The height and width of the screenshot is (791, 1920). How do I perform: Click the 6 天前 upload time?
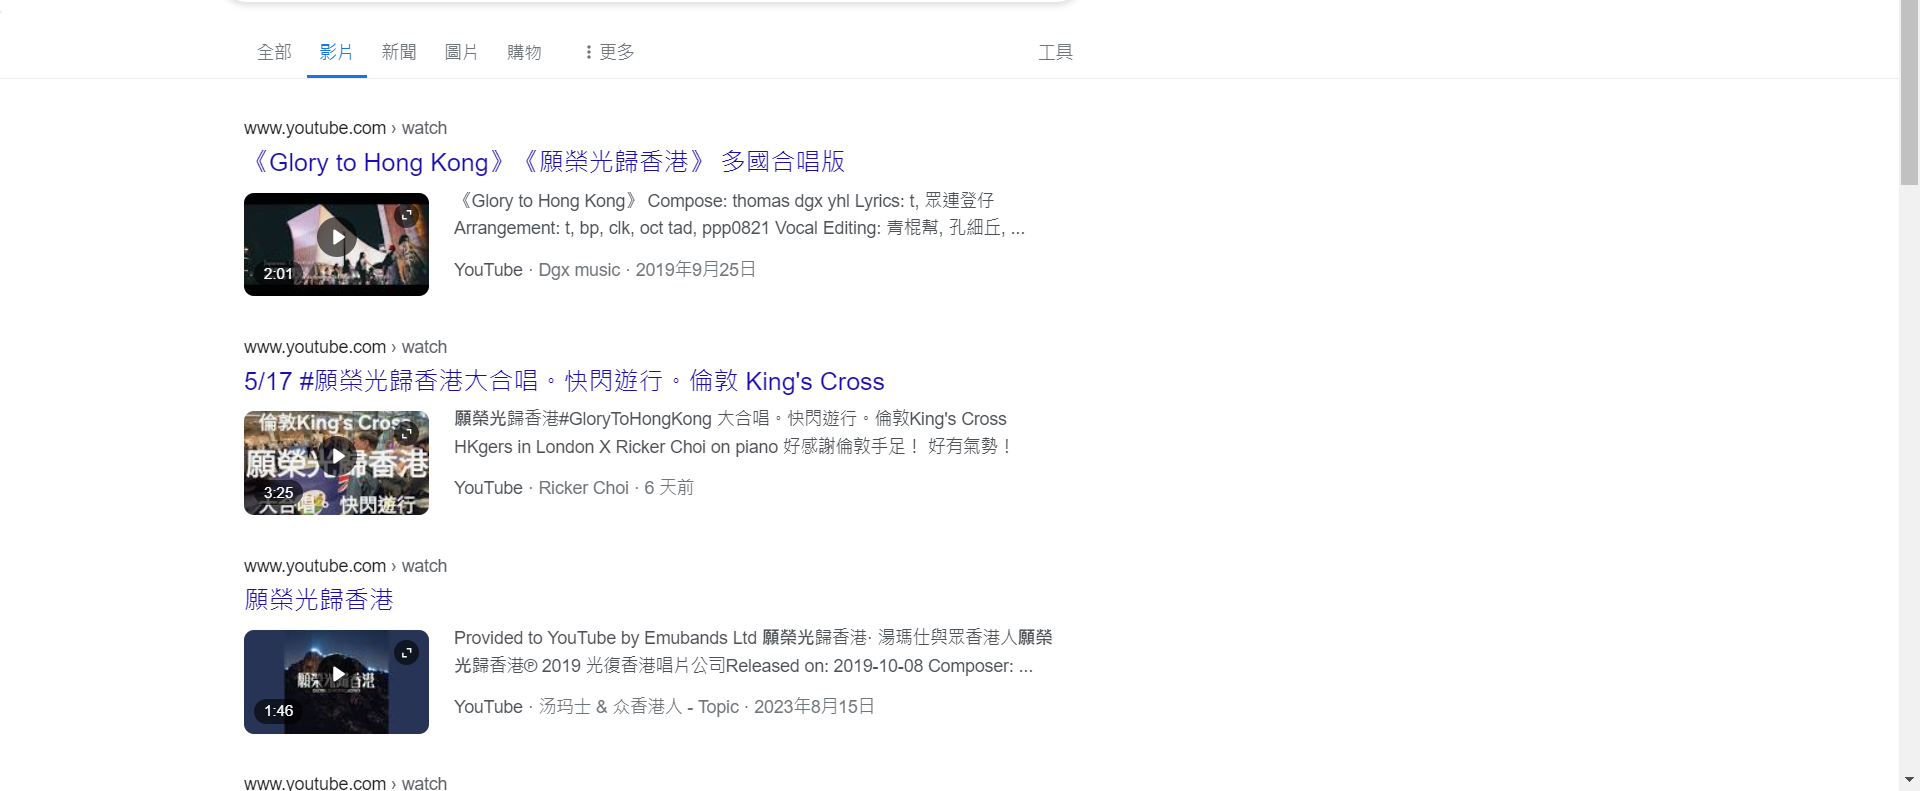[669, 488]
